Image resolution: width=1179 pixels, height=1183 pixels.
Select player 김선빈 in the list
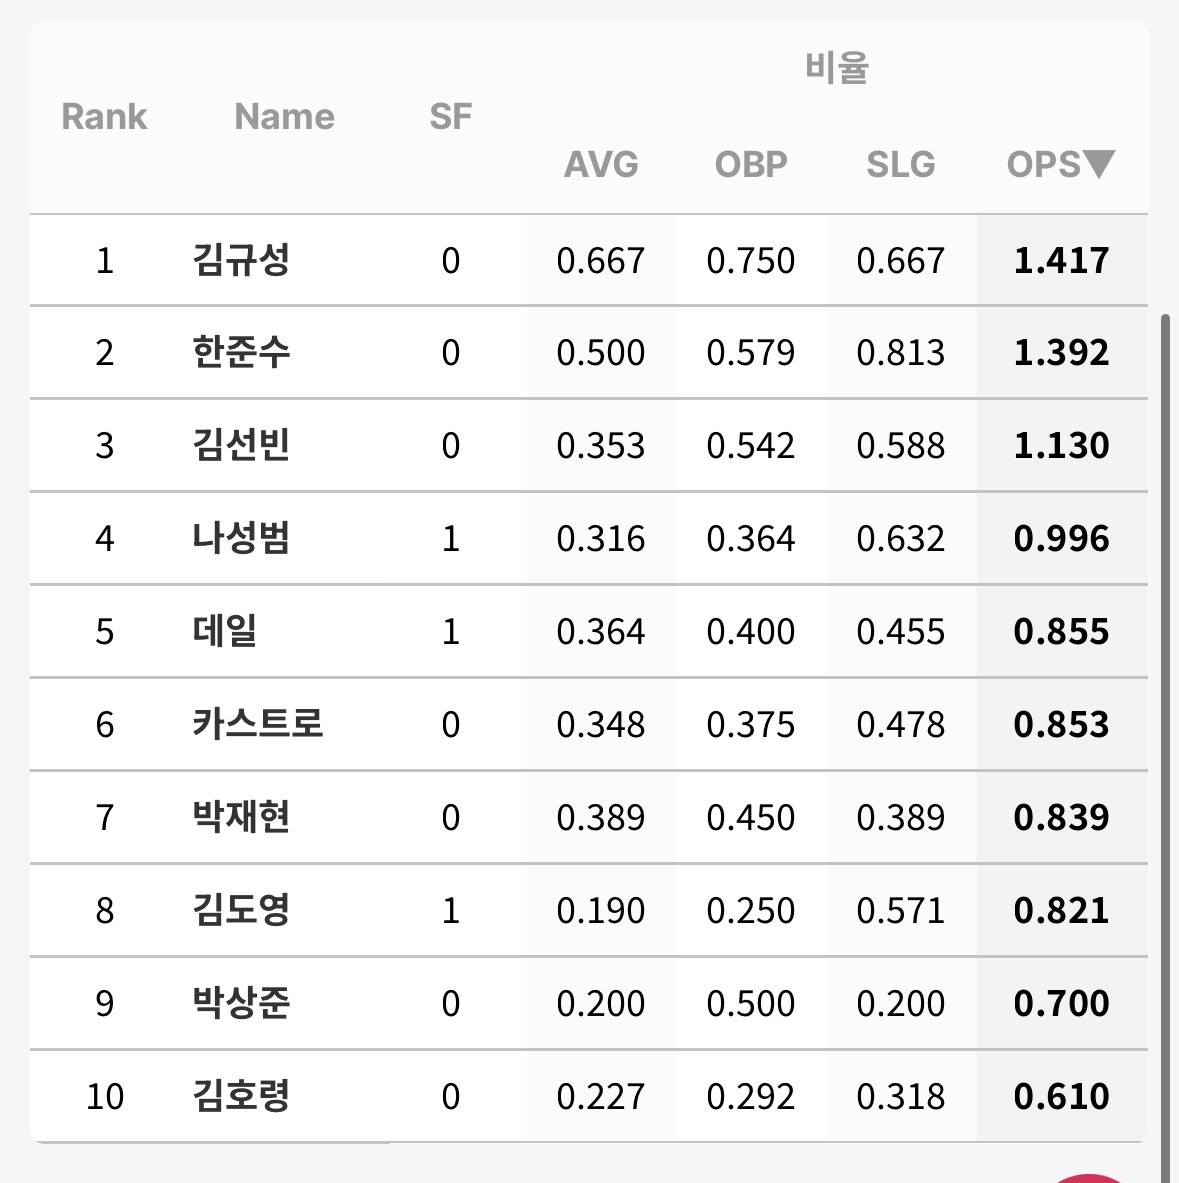[x=241, y=446]
